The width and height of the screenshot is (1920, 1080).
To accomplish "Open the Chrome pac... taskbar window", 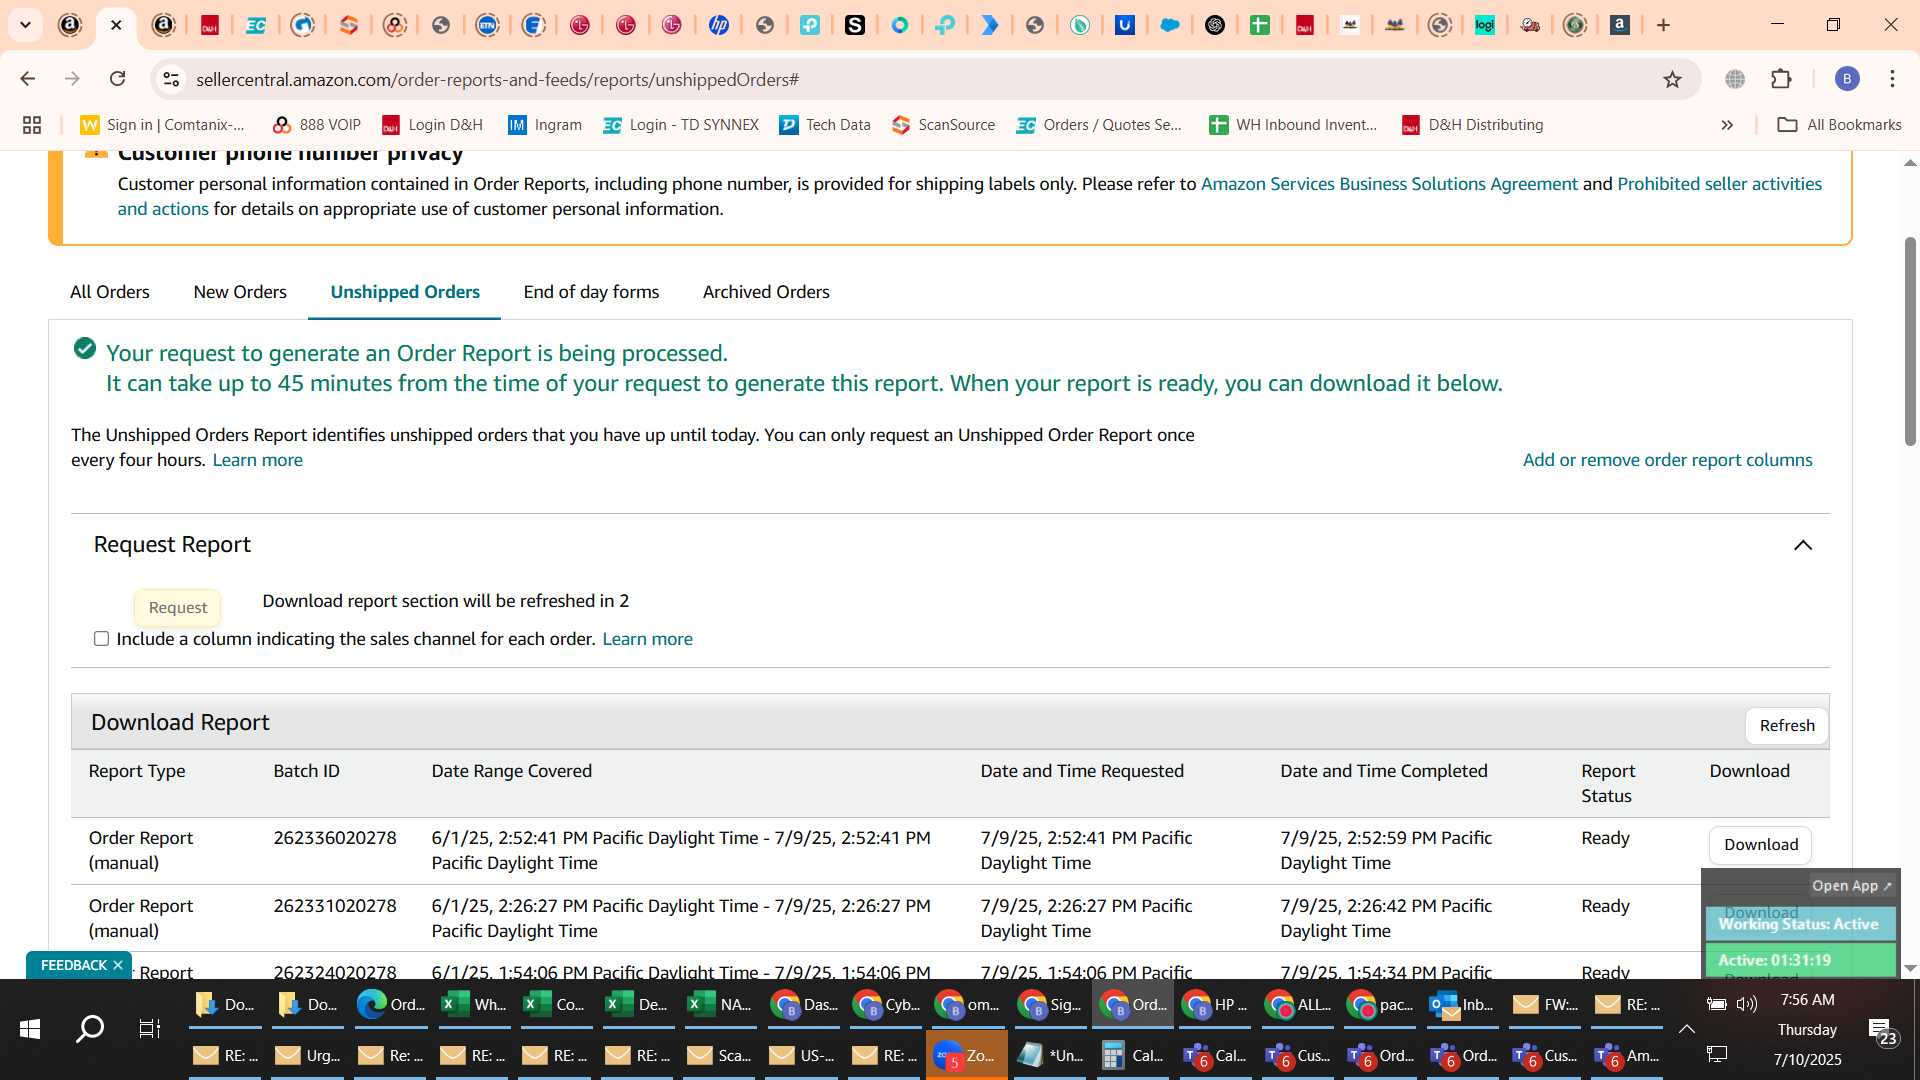I will 1379,1005.
